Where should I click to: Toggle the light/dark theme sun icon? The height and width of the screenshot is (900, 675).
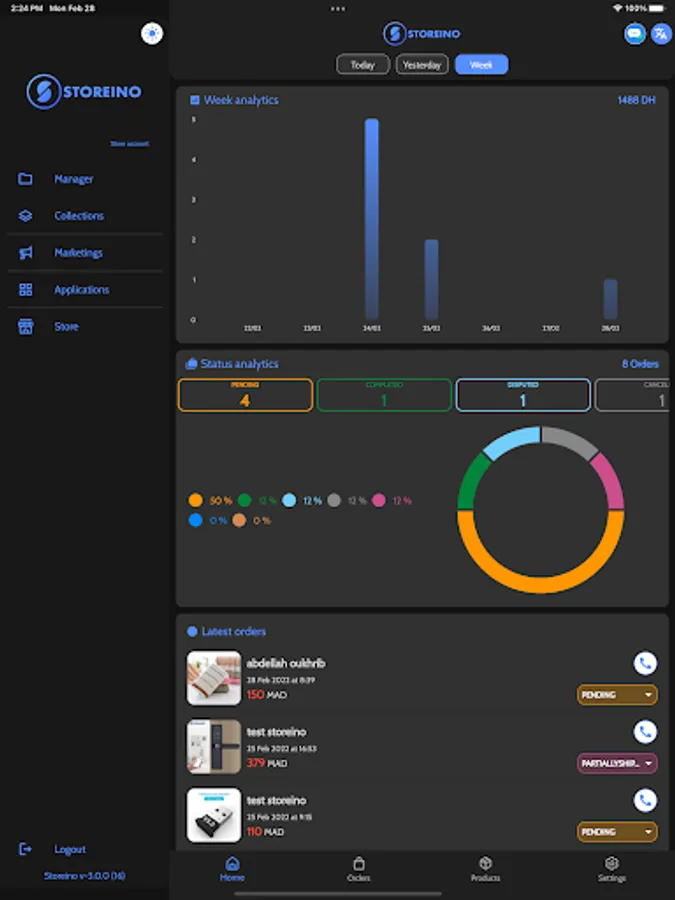point(152,33)
